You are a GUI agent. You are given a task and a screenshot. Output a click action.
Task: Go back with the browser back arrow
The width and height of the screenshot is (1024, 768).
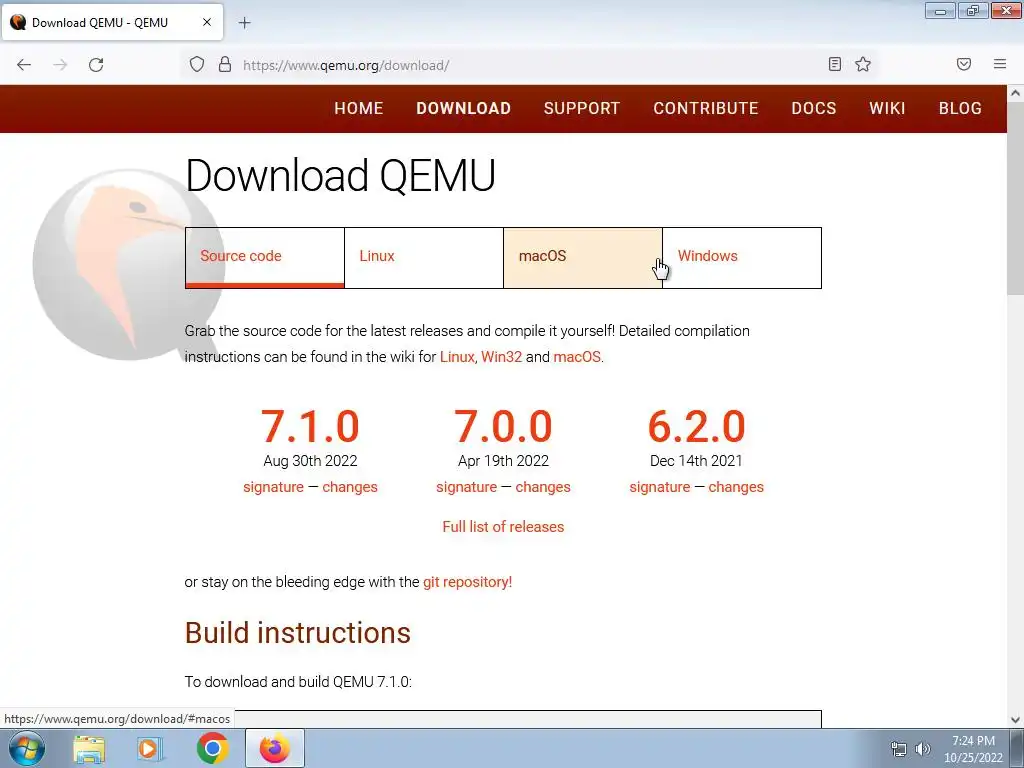tap(24, 65)
